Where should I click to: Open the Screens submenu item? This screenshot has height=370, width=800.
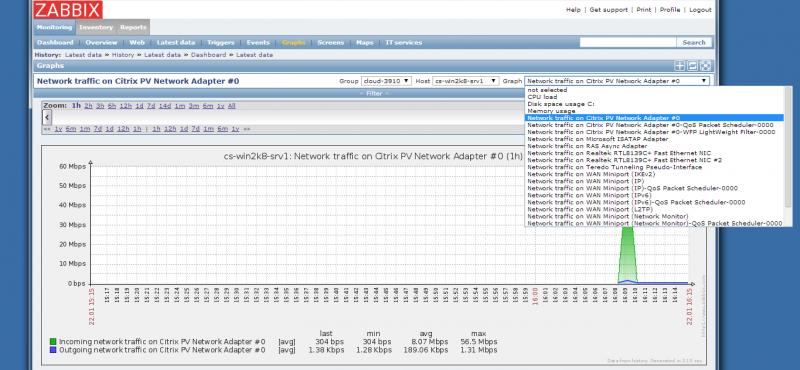(x=331, y=43)
